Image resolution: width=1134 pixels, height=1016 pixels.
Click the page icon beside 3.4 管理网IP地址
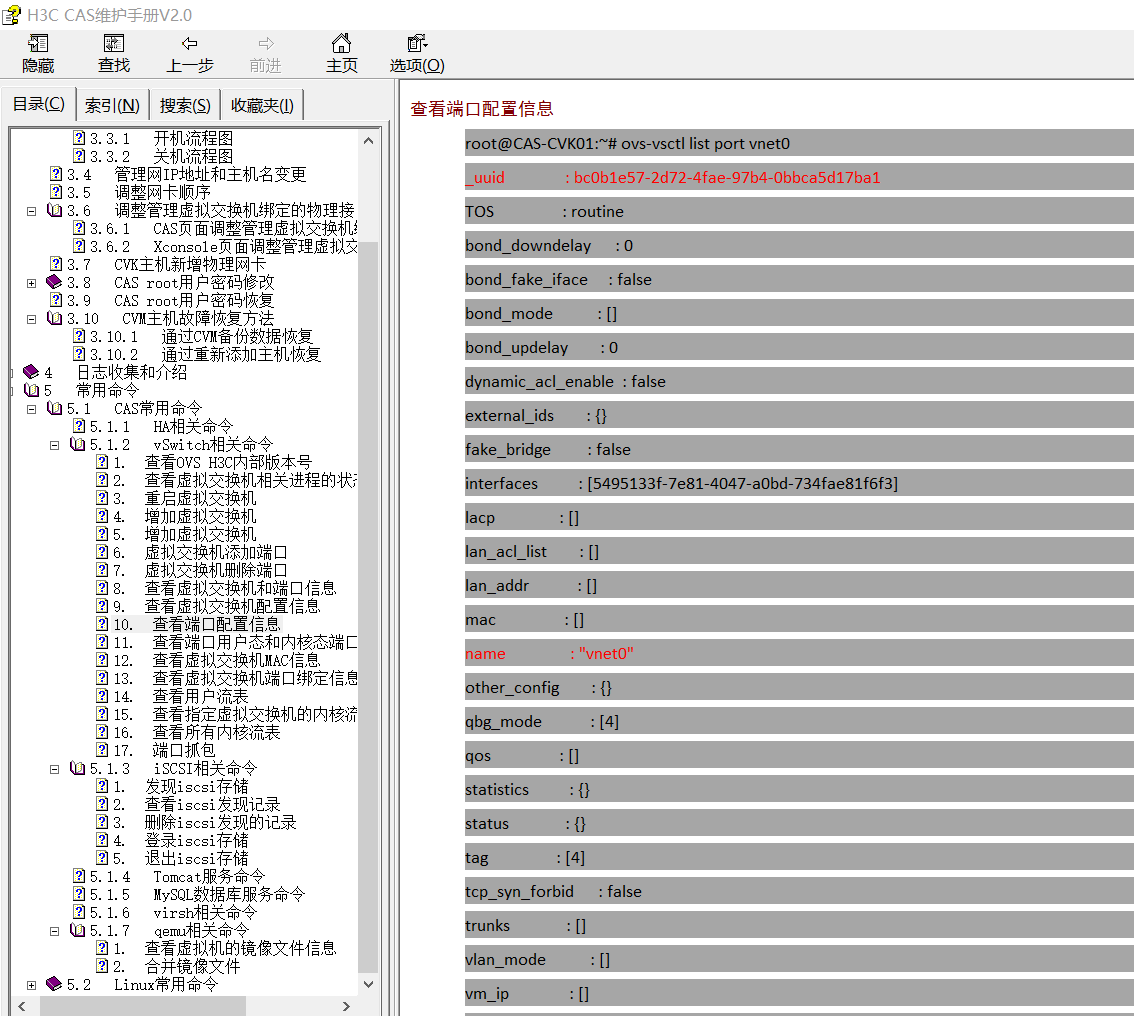pos(56,174)
